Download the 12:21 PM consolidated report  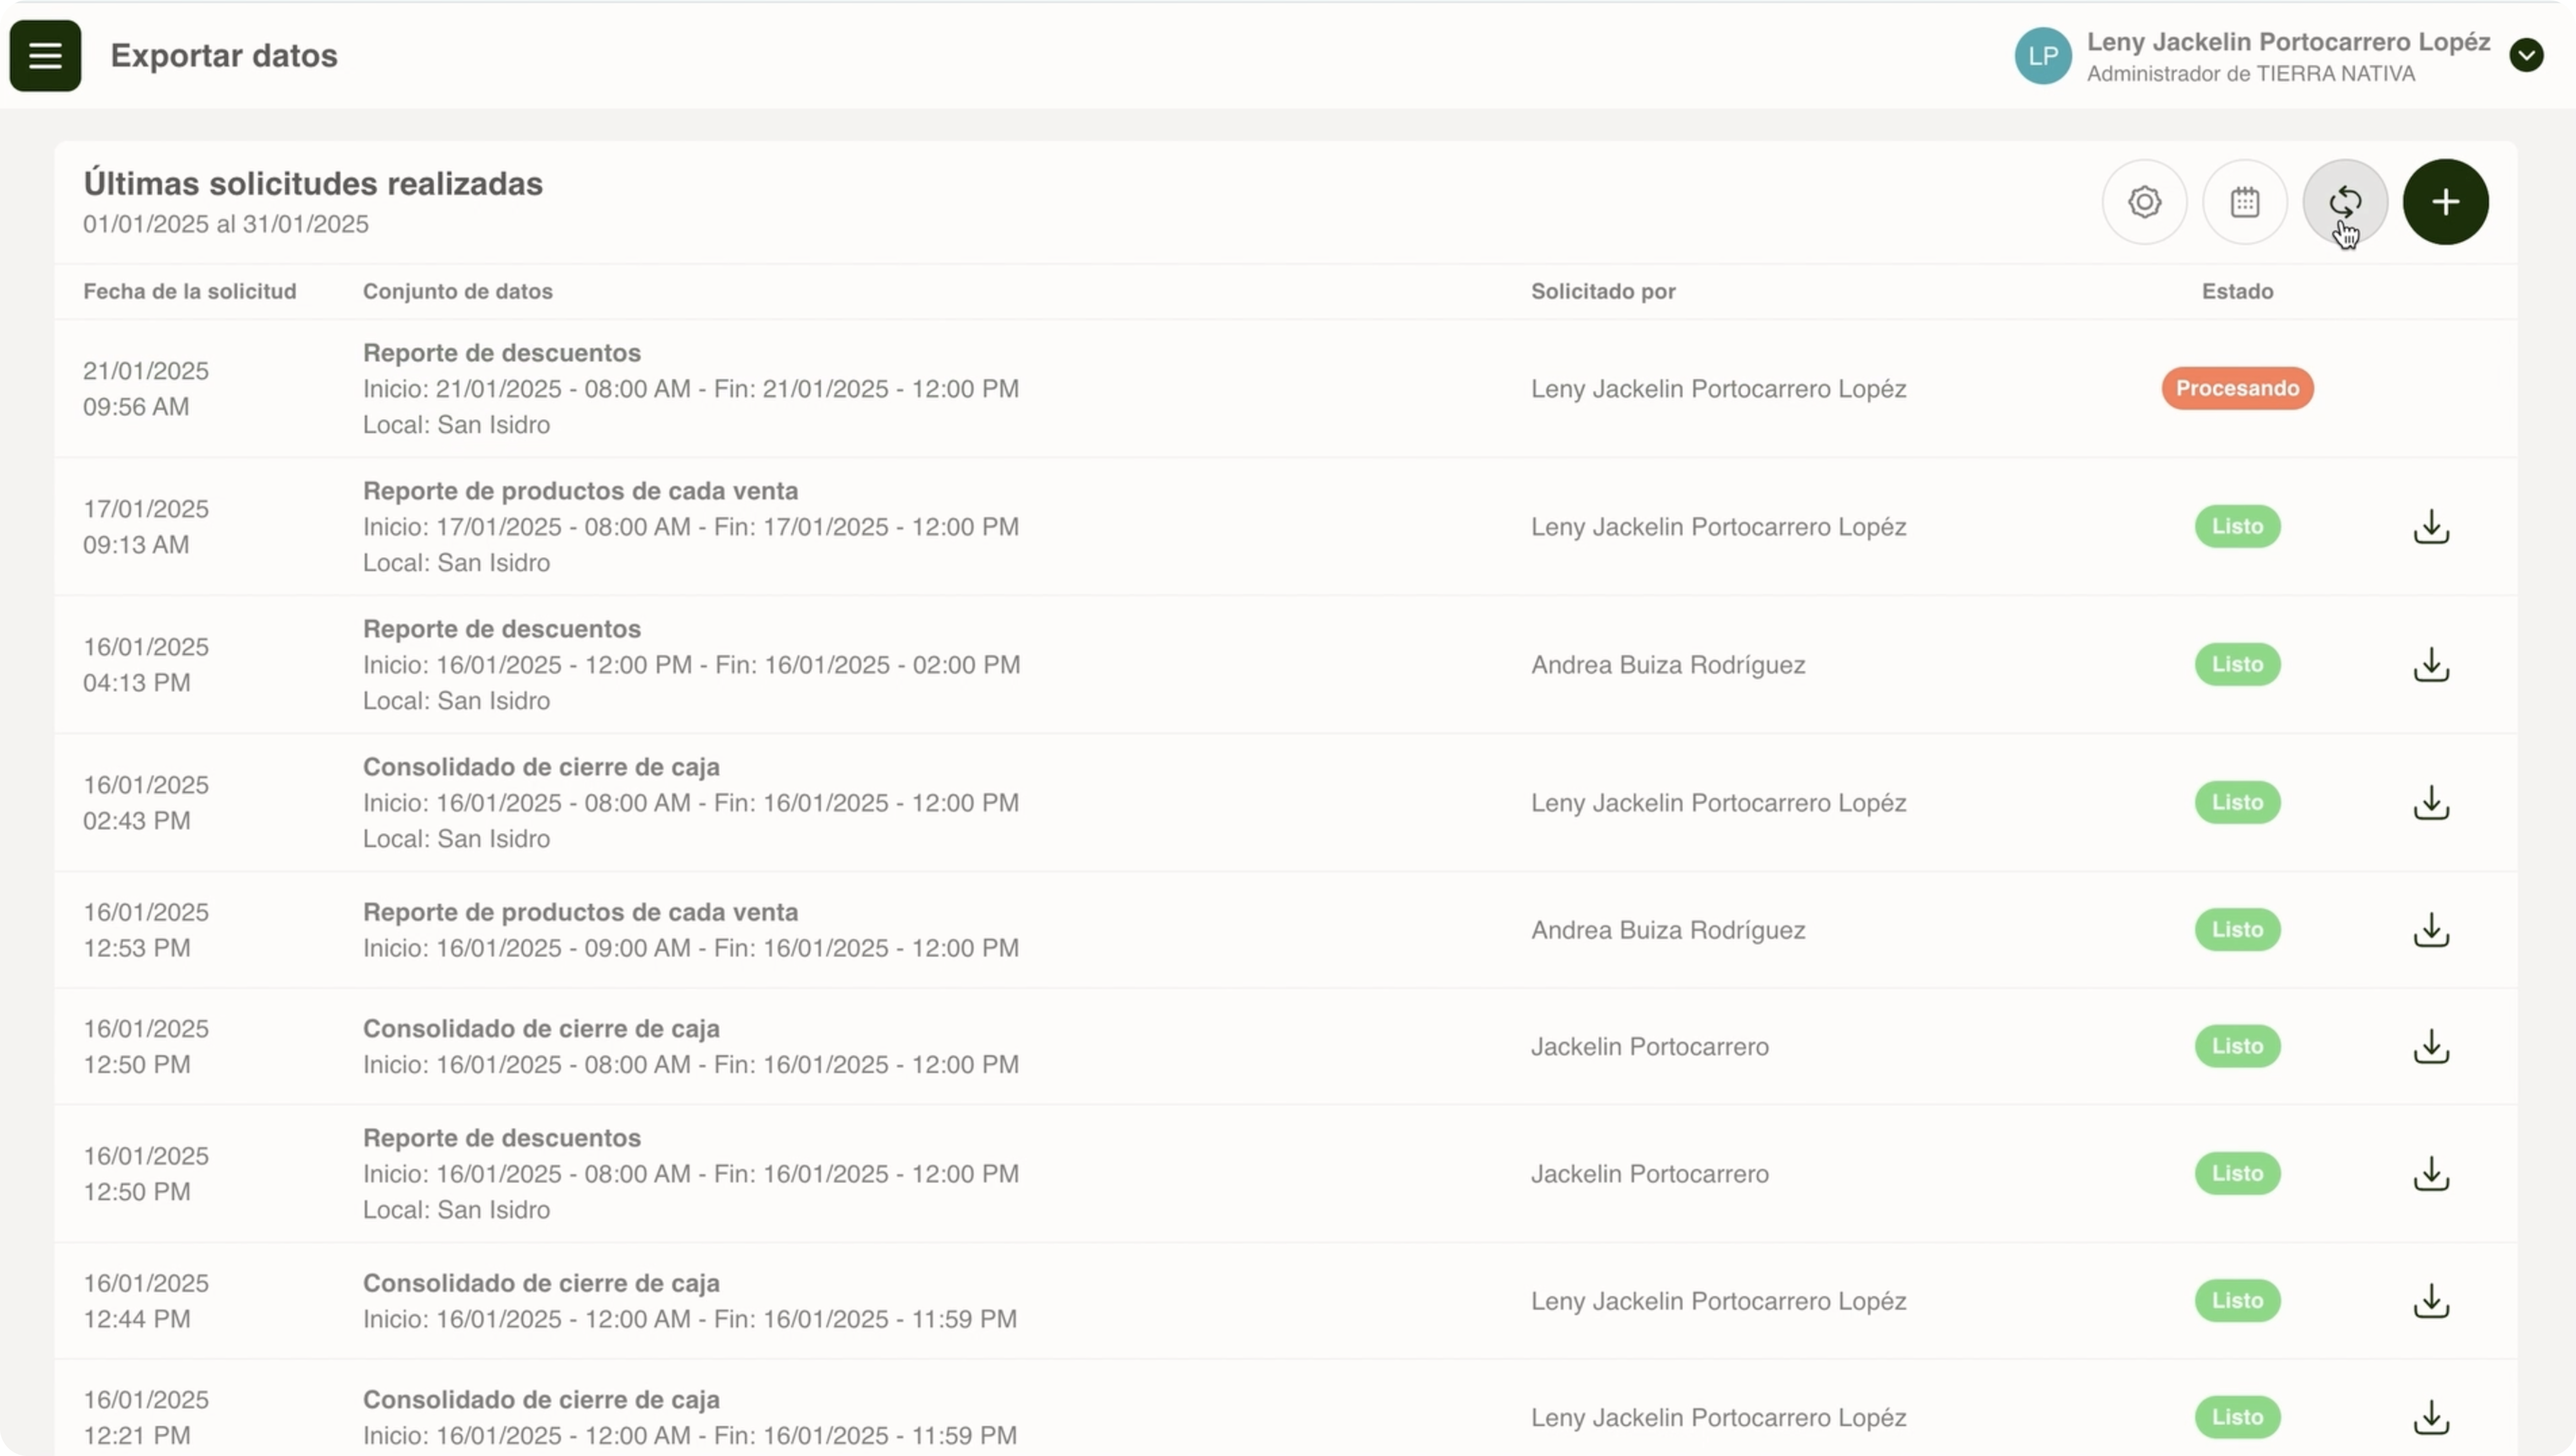(2431, 1417)
